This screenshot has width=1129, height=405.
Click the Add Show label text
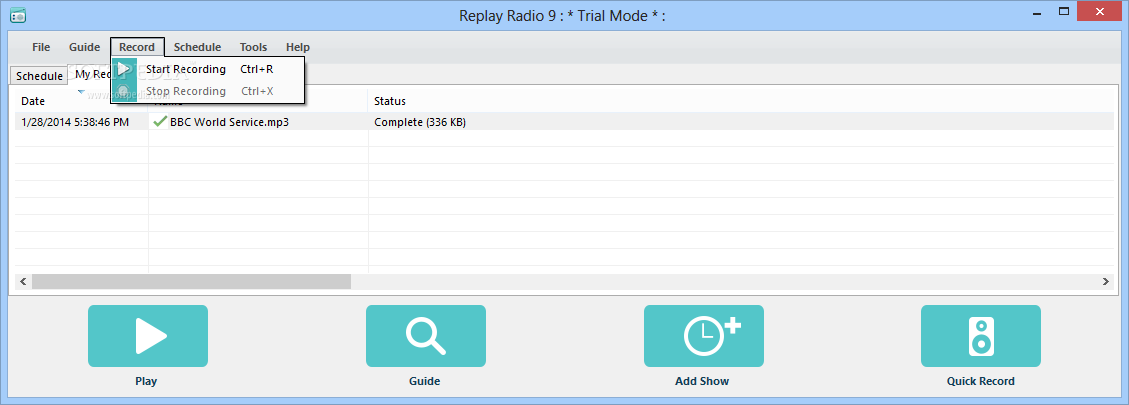[702, 381]
